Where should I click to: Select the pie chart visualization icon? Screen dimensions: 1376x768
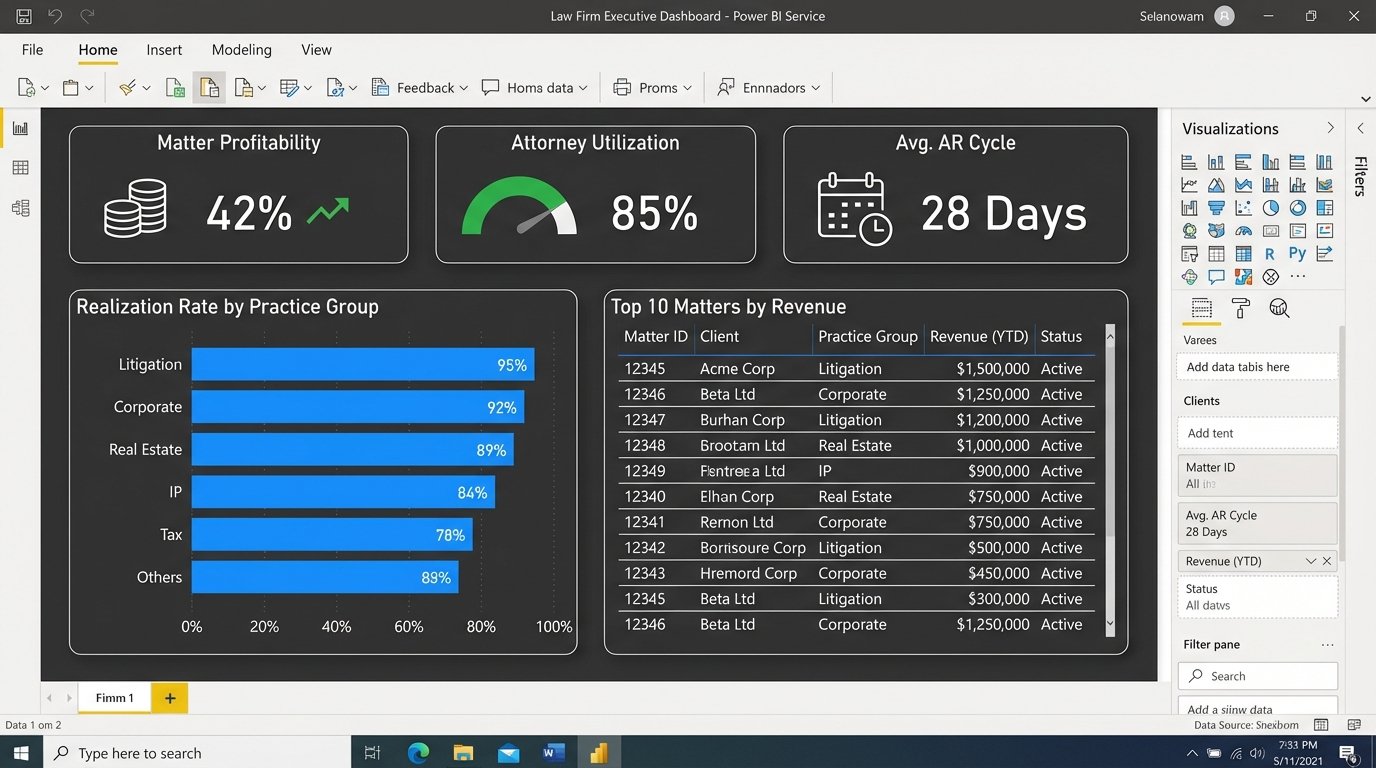pos(1270,207)
